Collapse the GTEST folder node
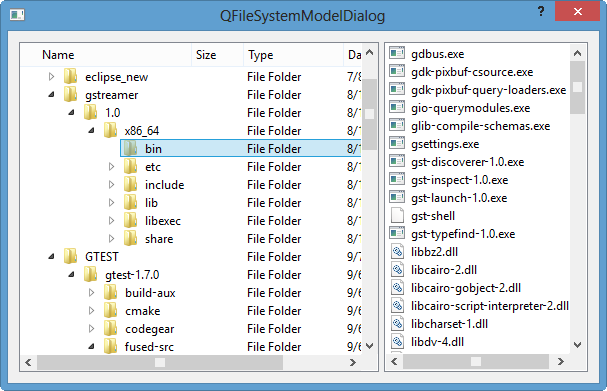Screen dimensions: 607x391 pos(51,256)
